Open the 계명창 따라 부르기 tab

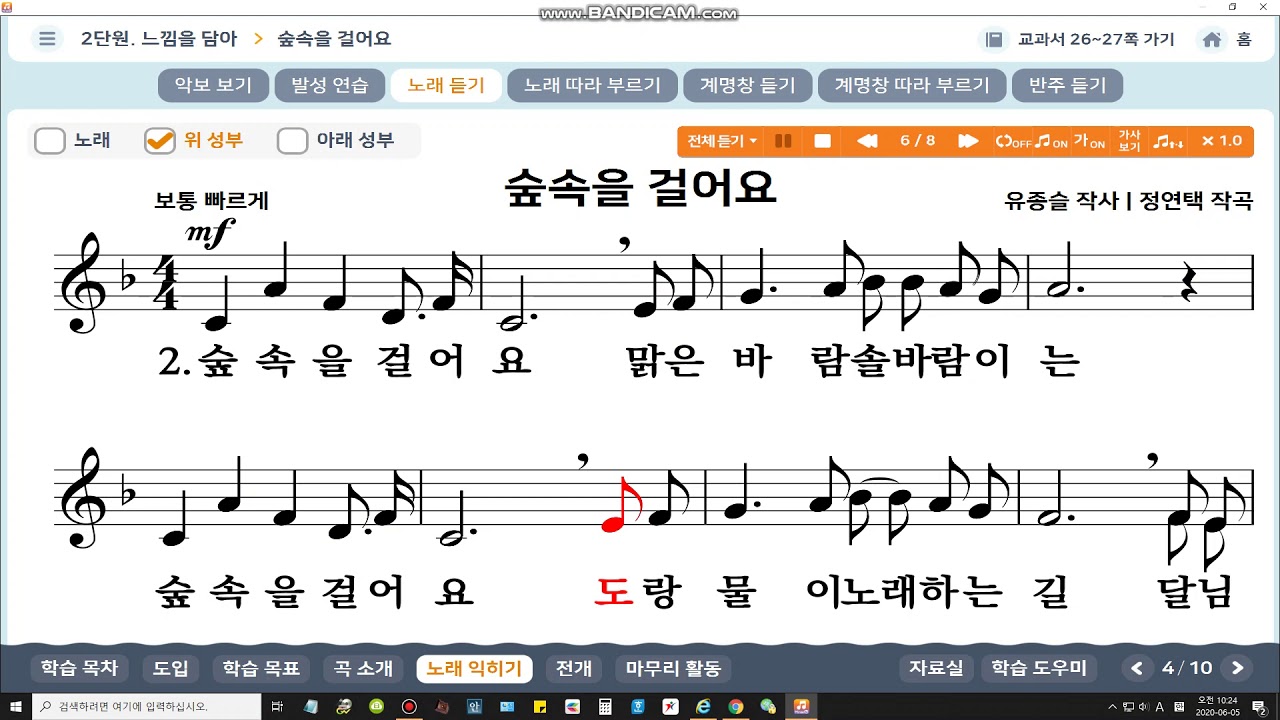coord(912,85)
